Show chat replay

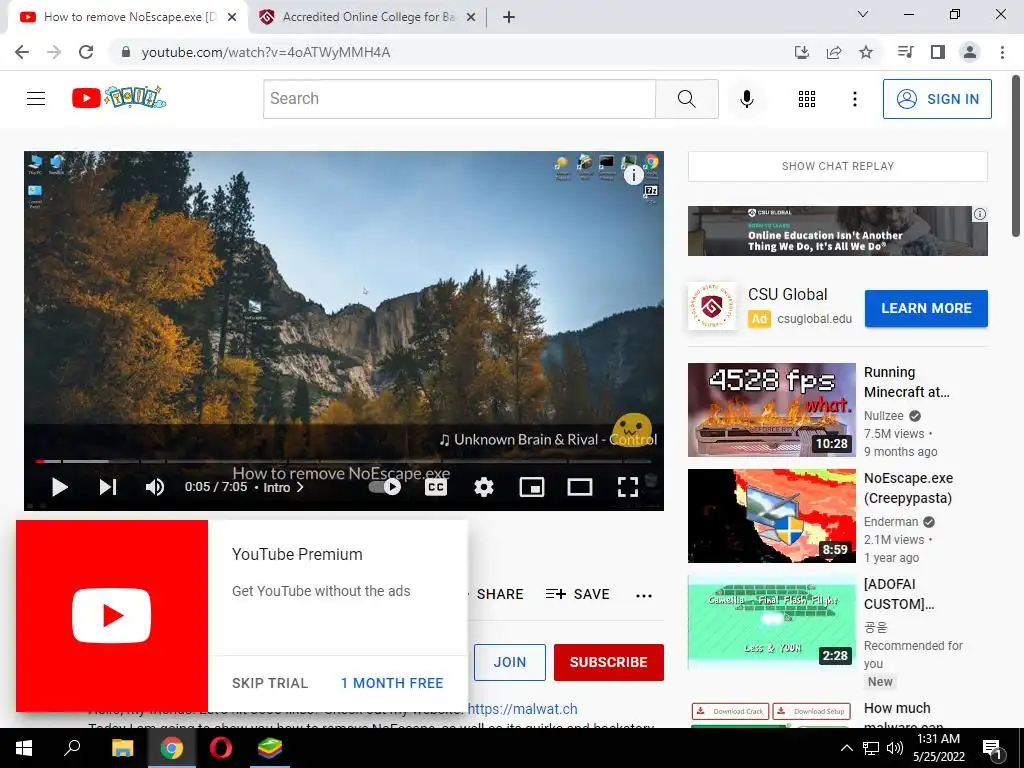click(838, 167)
